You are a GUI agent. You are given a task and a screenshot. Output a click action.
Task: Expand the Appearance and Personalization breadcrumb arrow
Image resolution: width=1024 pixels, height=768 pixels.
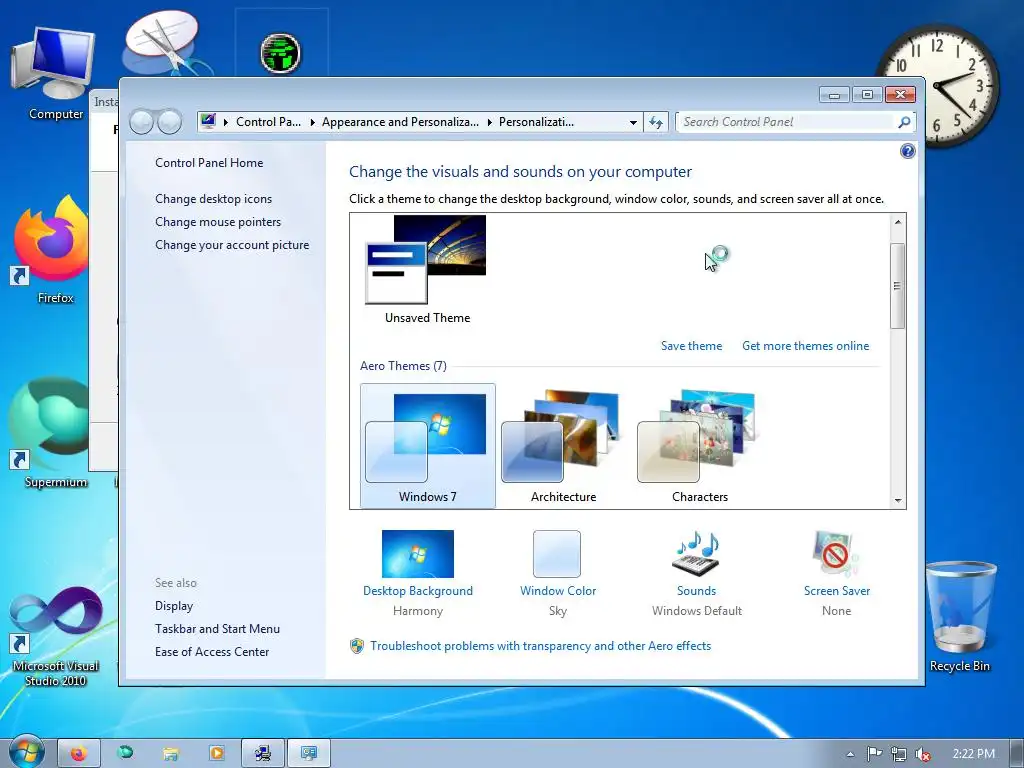tap(489, 122)
